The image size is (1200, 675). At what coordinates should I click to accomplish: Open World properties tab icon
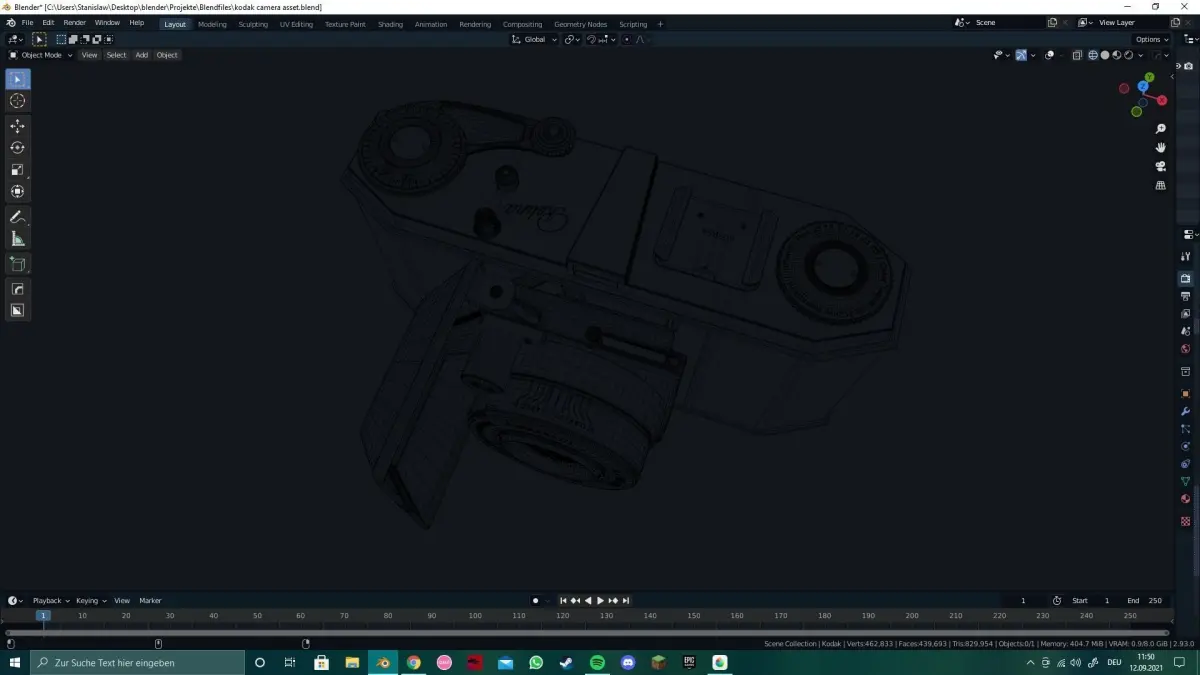[x=1186, y=349]
